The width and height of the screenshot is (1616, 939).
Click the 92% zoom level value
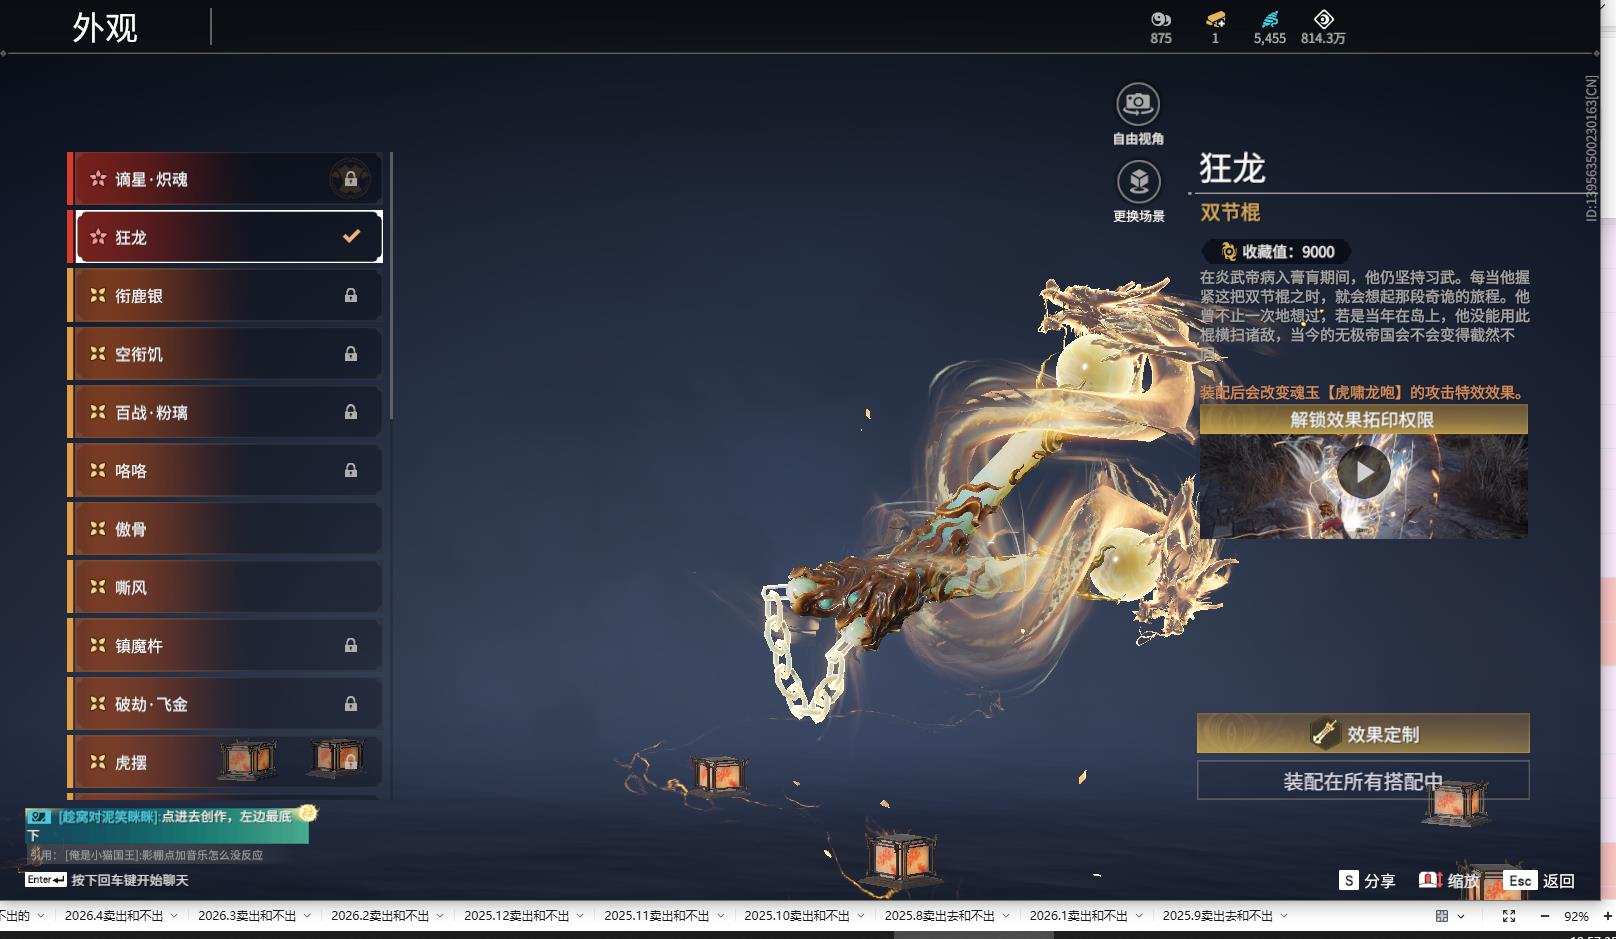coord(1577,916)
